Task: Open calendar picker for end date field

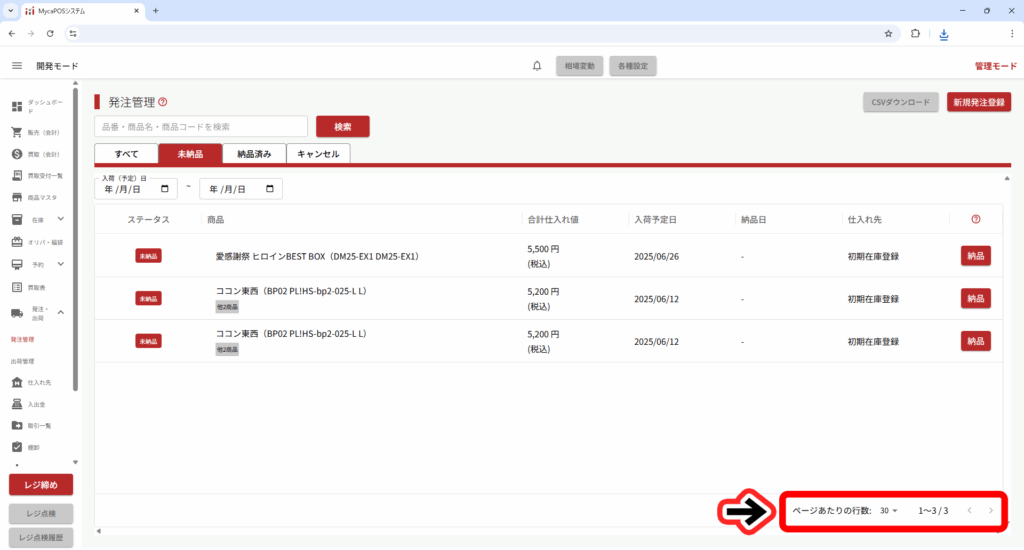Action: pos(270,189)
